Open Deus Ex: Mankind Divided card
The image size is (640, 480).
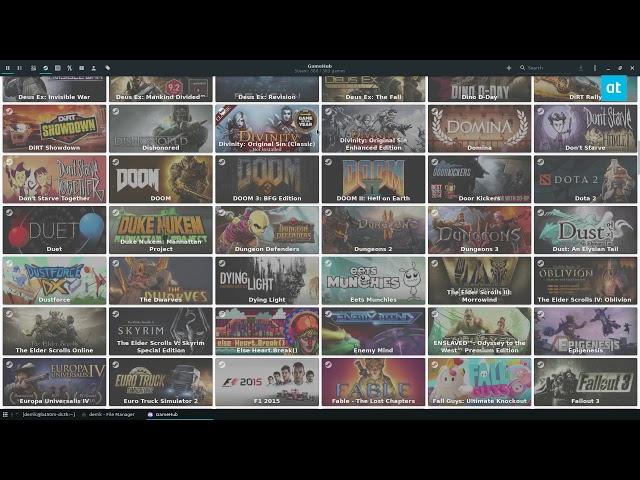[161, 89]
